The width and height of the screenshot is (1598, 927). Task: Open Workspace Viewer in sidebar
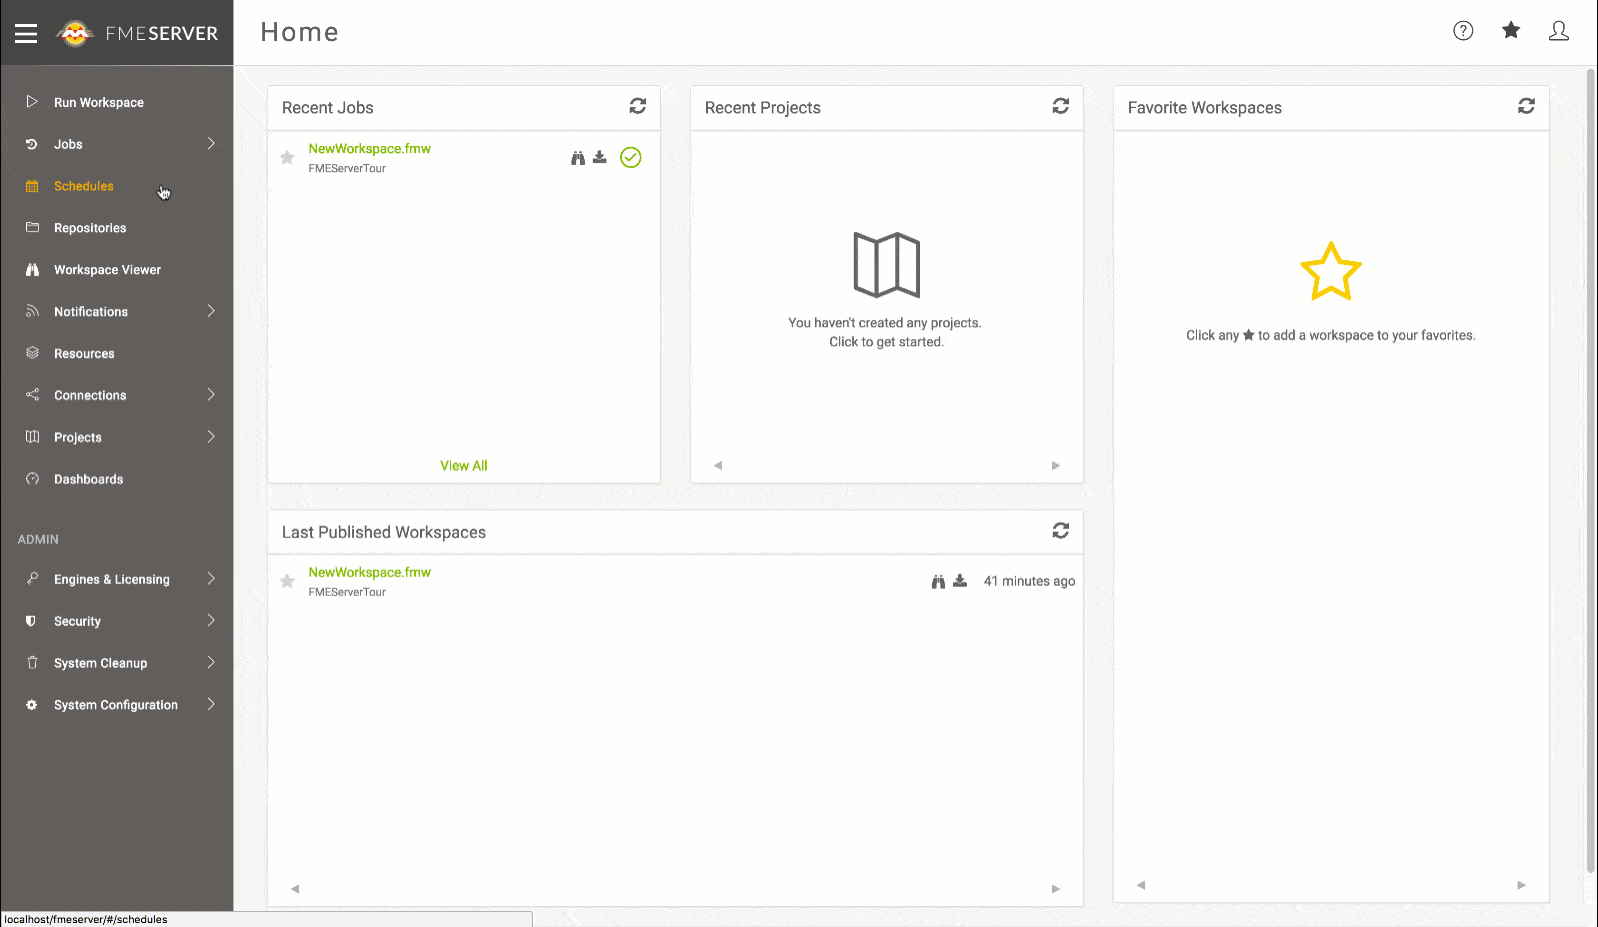(107, 270)
